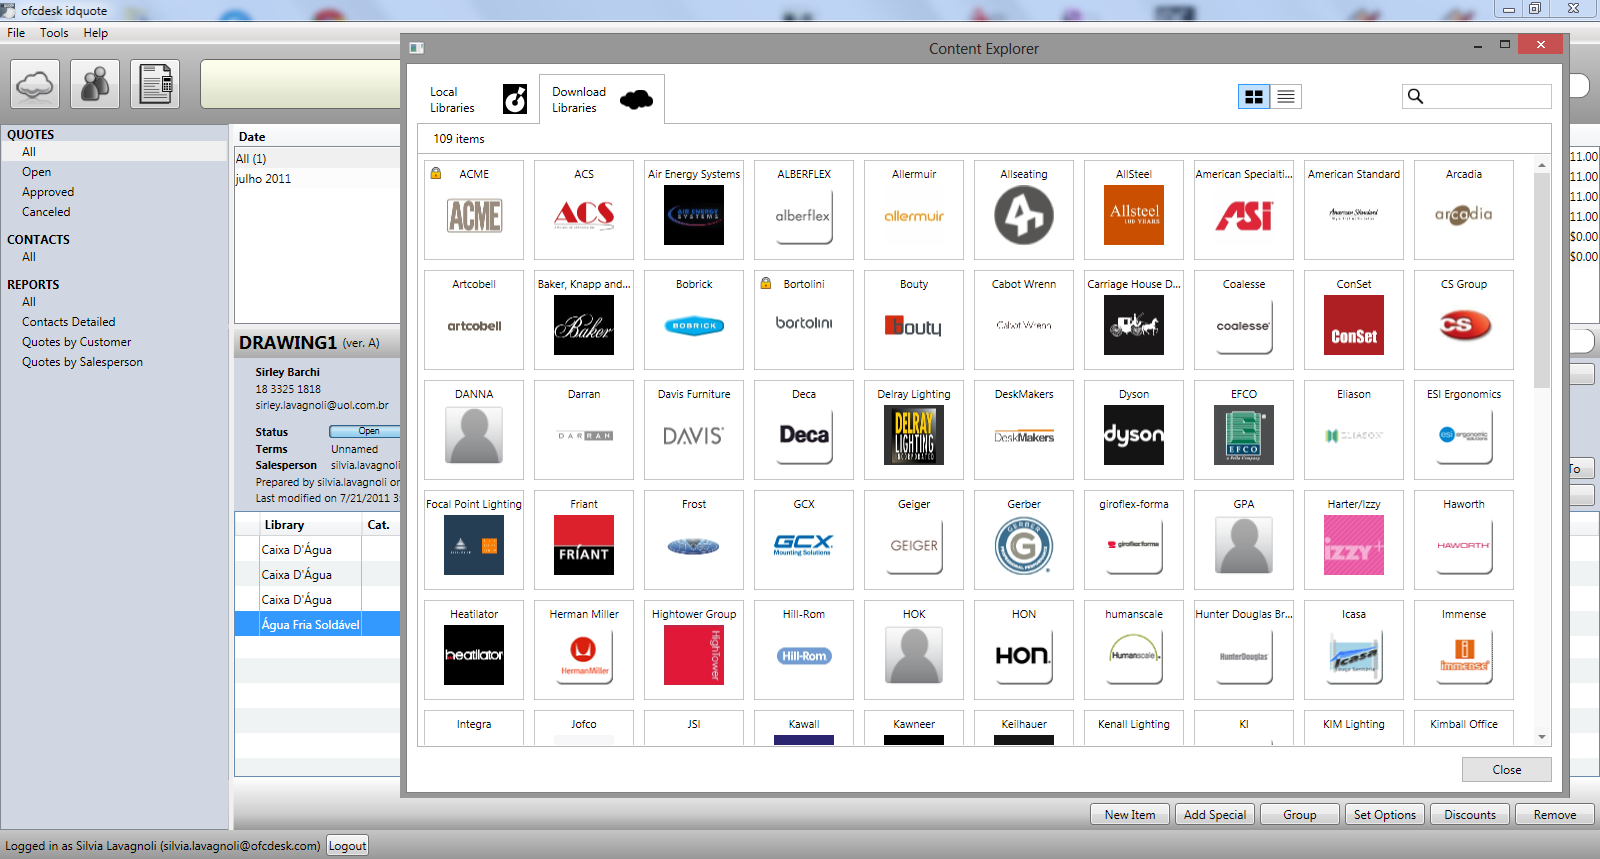Open the Tools menu
The height and width of the screenshot is (859, 1600).
click(54, 33)
